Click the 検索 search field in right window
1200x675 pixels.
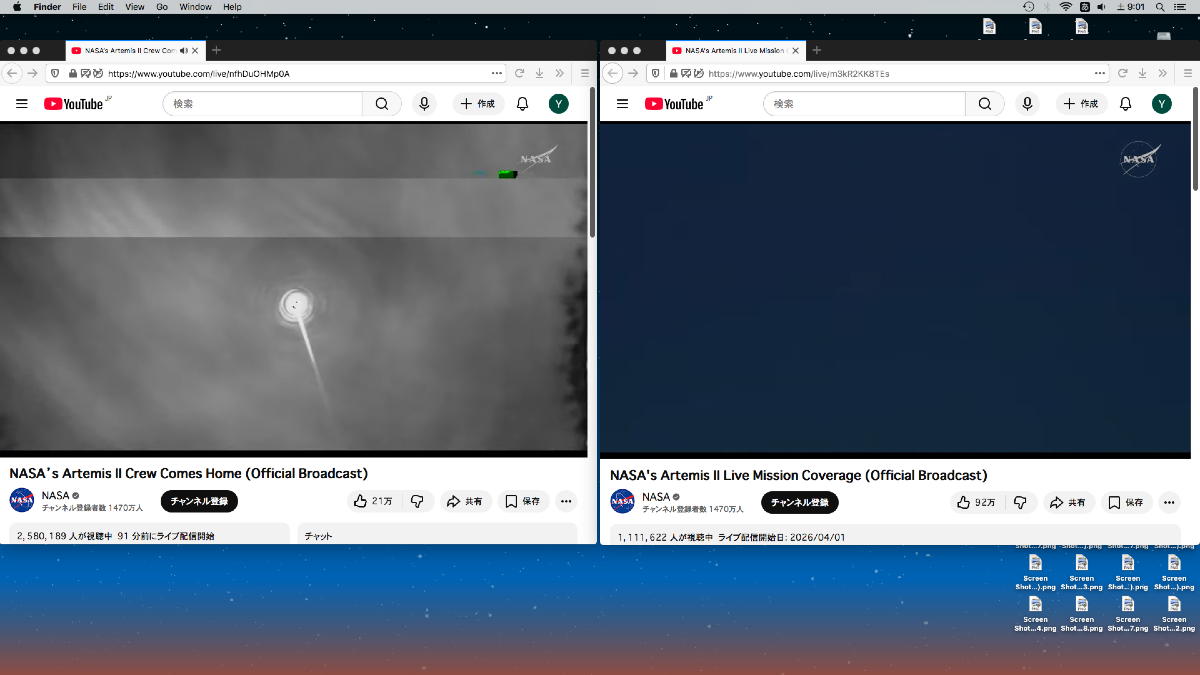click(865, 104)
